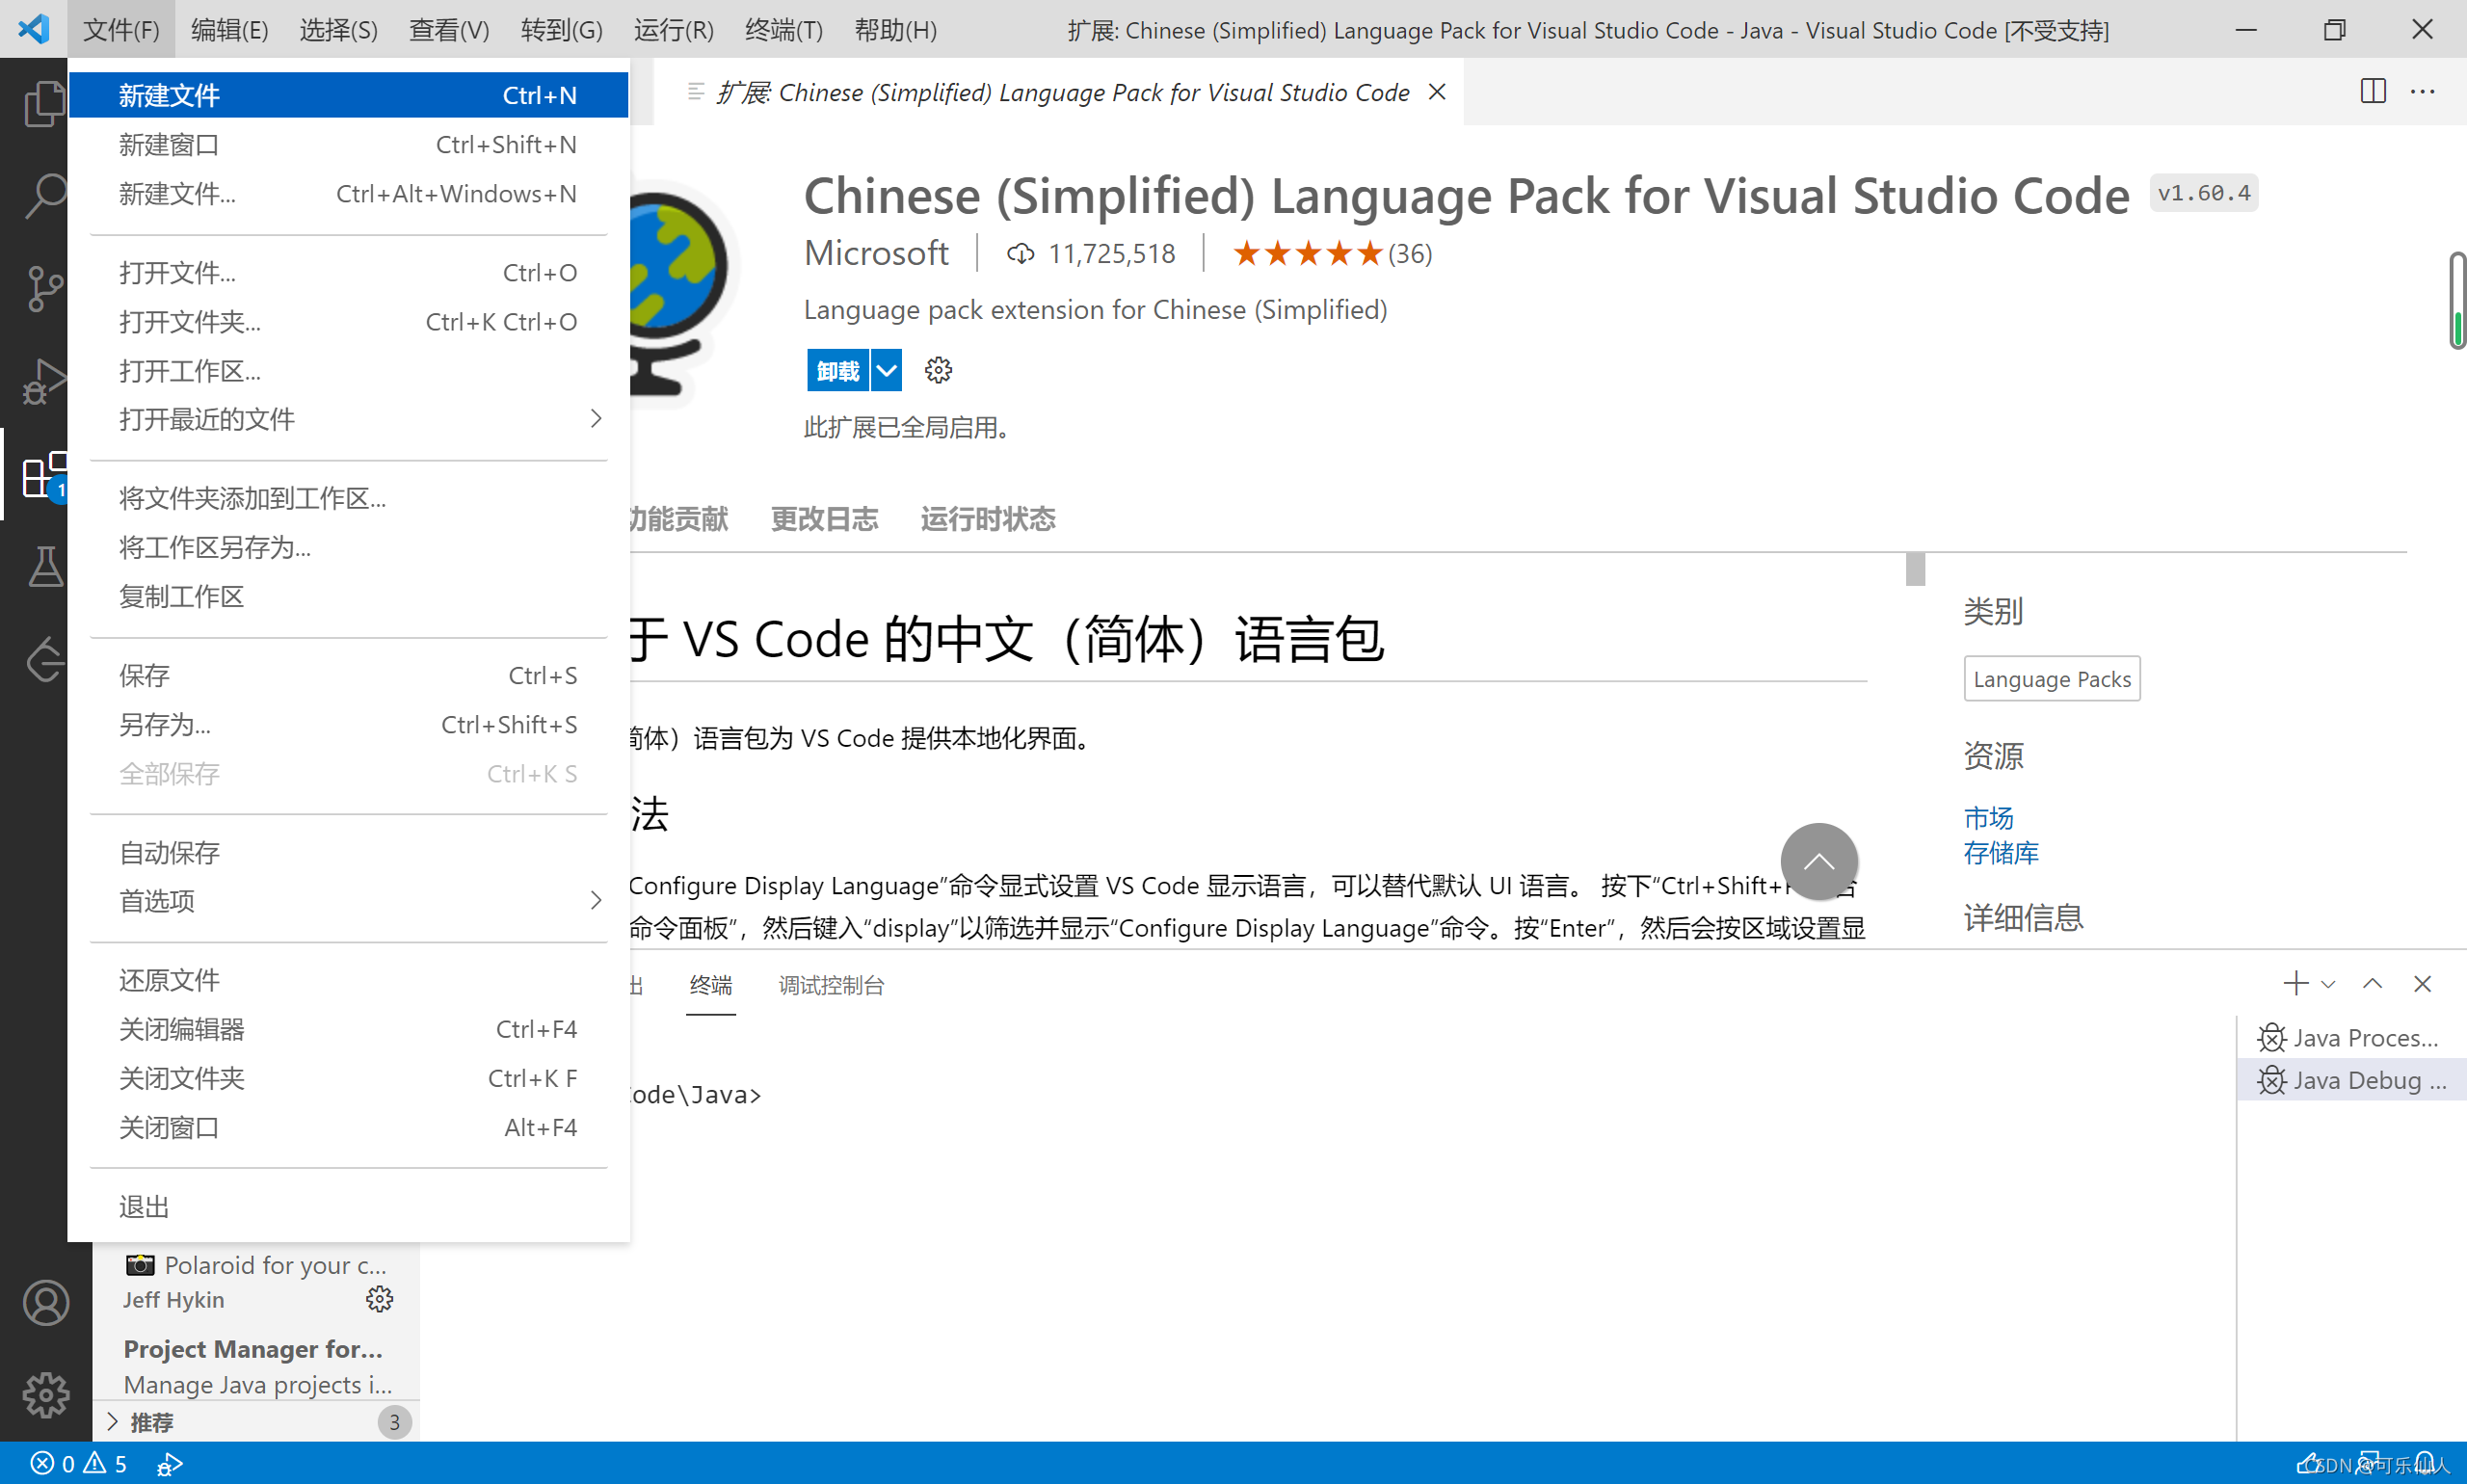Image resolution: width=2467 pixels, height=1484 pixels.
Task: Open the 存储库 repository link
Action: (x=2001, y=852)
